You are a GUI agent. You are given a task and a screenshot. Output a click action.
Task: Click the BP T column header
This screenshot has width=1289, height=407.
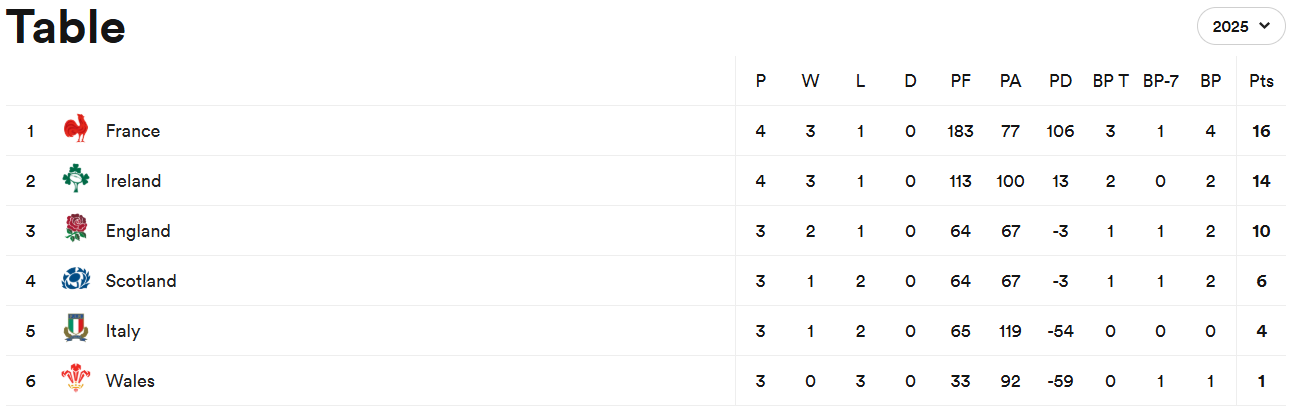pos(1110,81)
